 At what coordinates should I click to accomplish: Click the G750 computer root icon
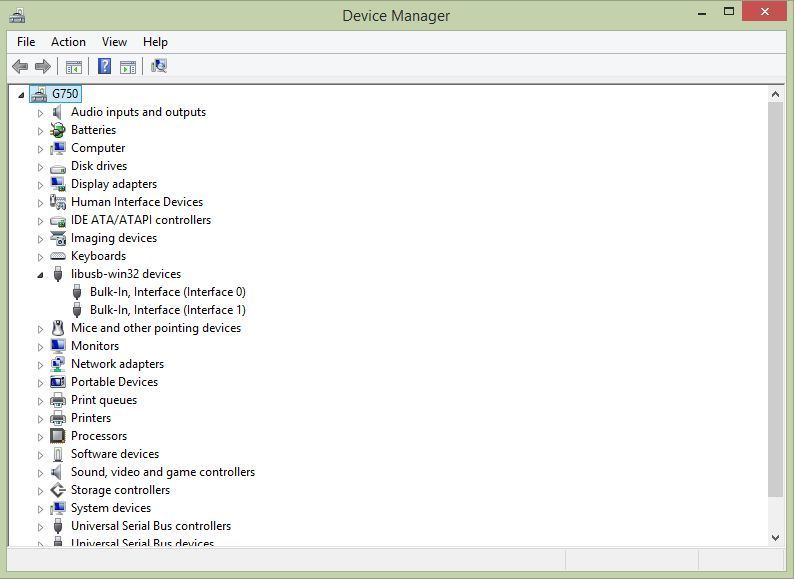(38, 94)
